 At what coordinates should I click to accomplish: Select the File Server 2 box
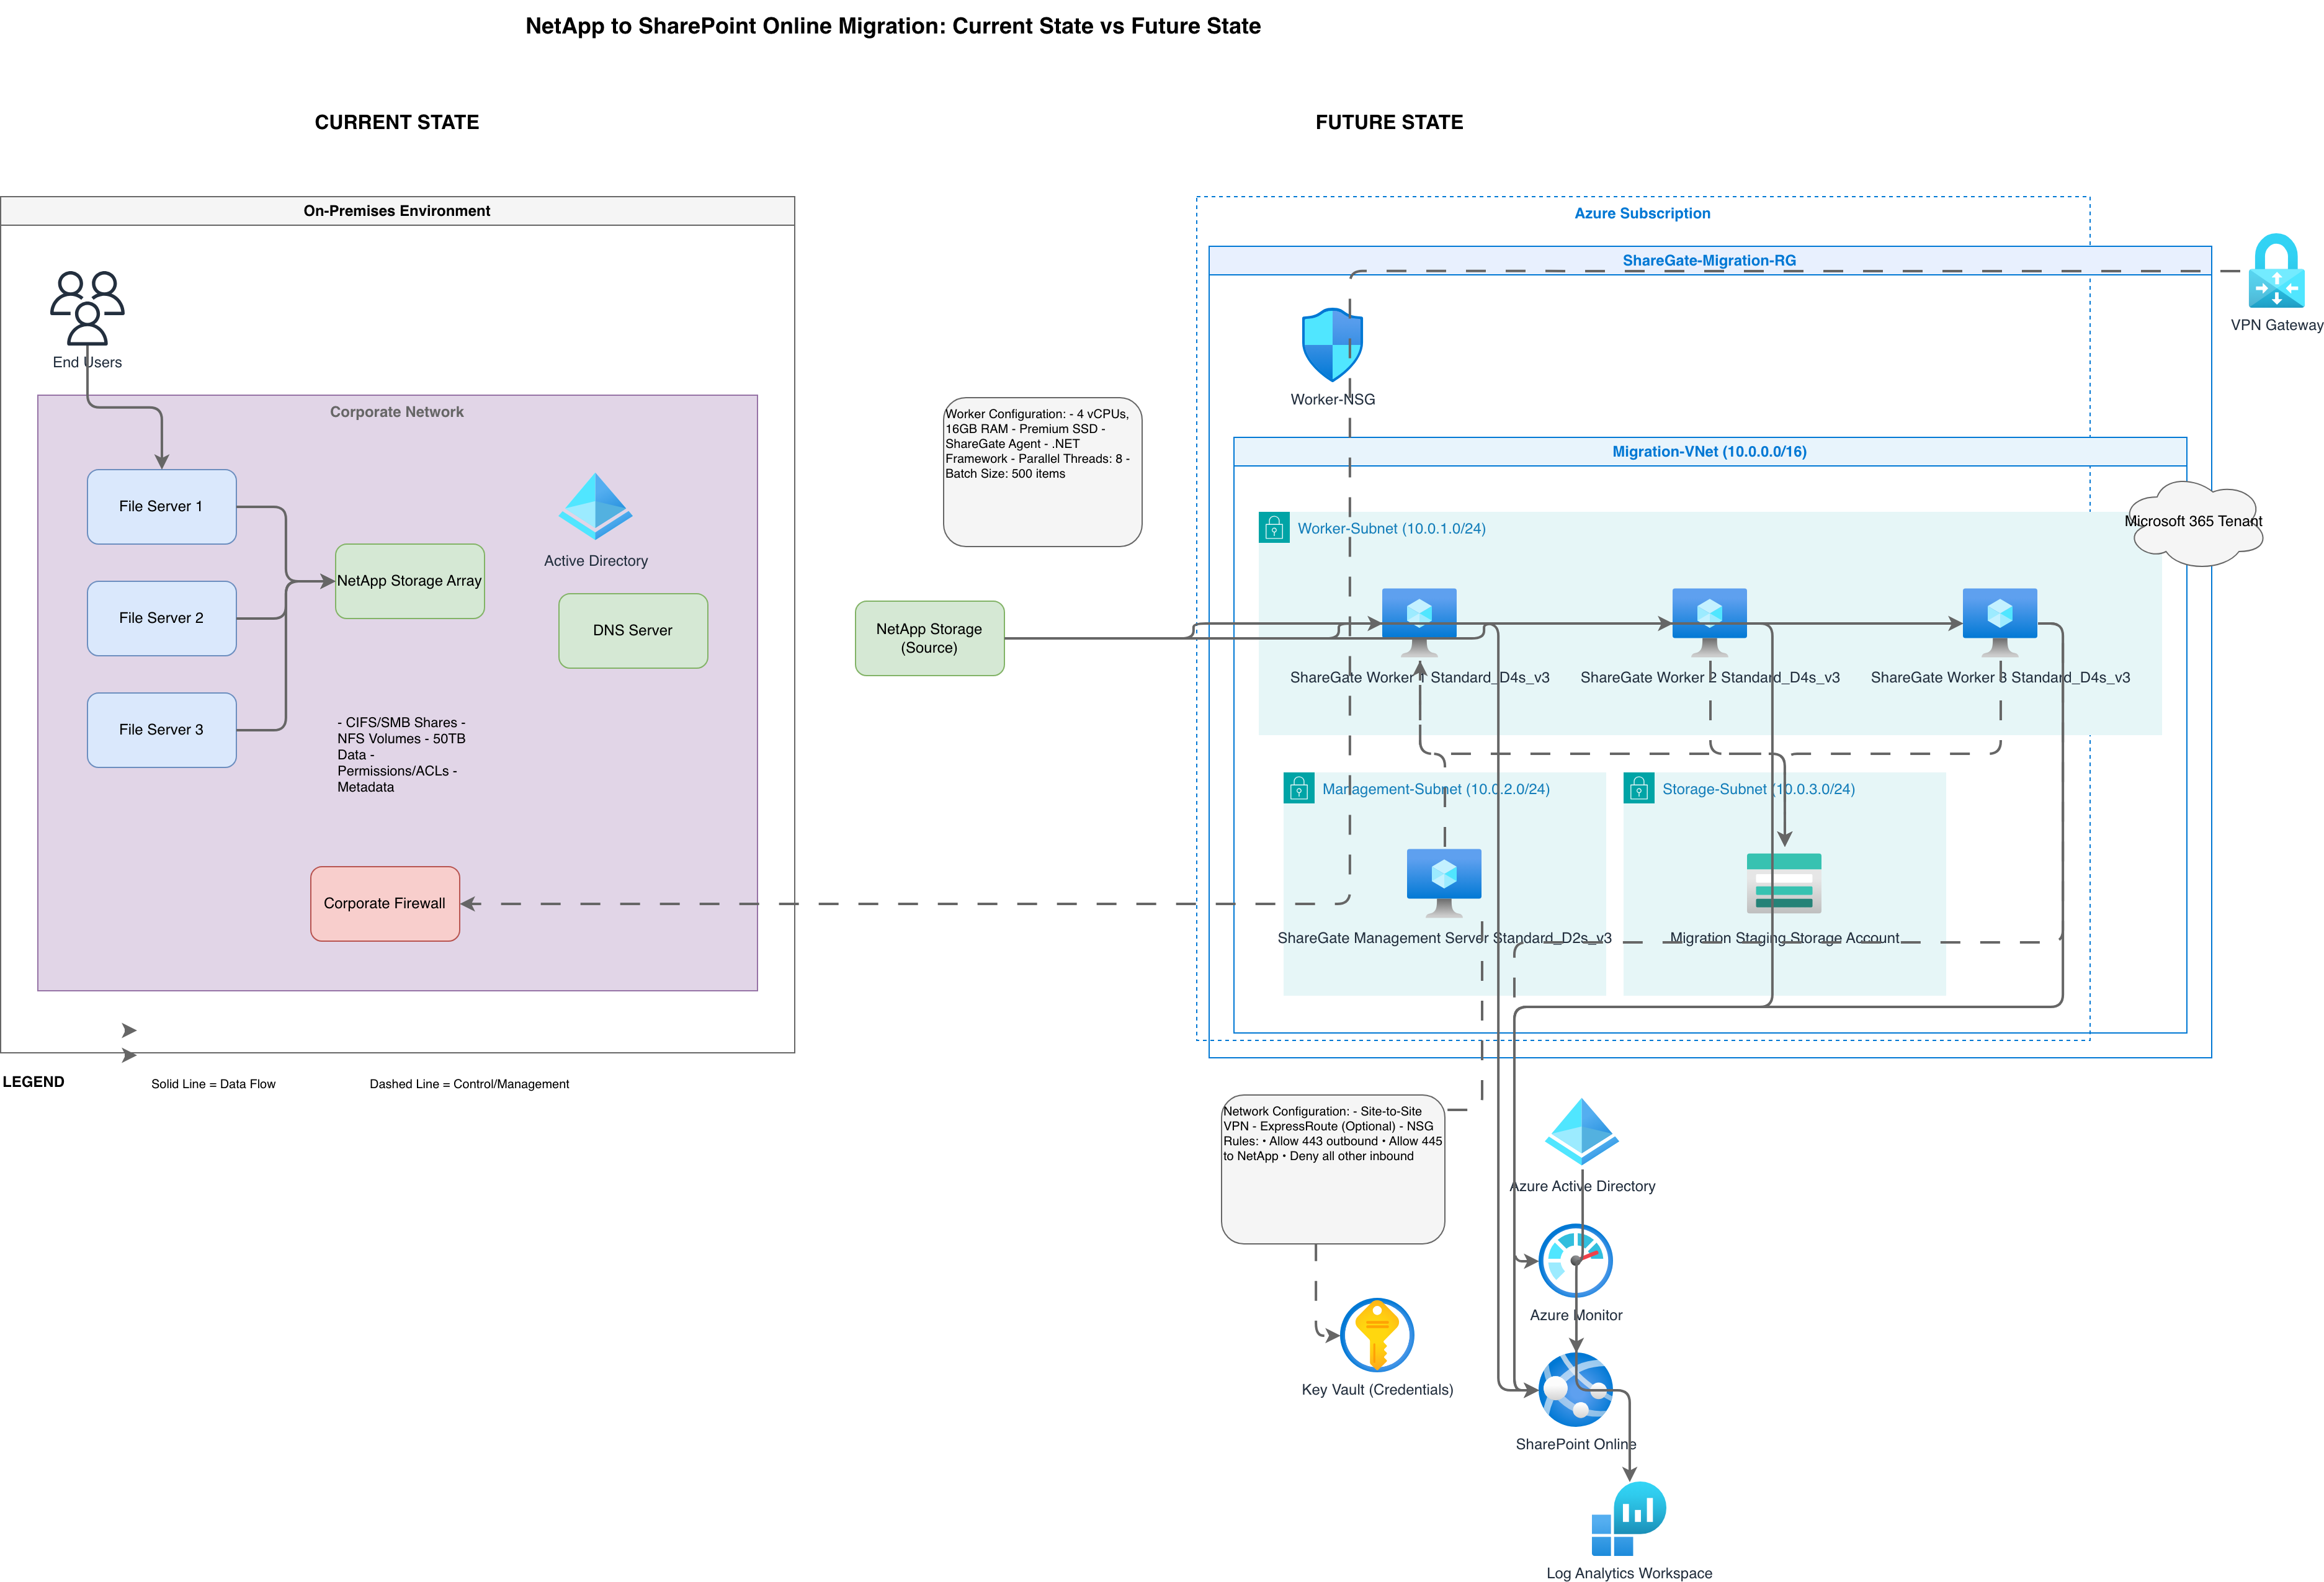161,618
